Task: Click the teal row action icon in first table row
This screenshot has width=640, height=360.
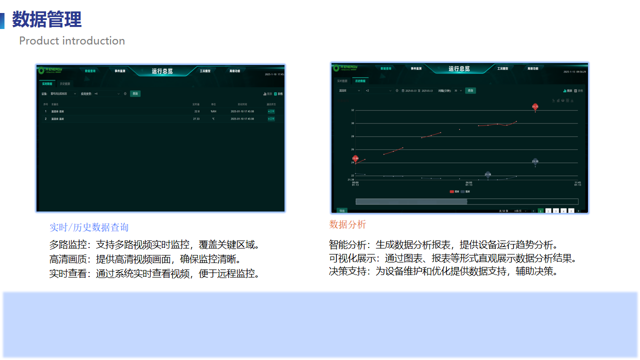Action: point(271,111)
